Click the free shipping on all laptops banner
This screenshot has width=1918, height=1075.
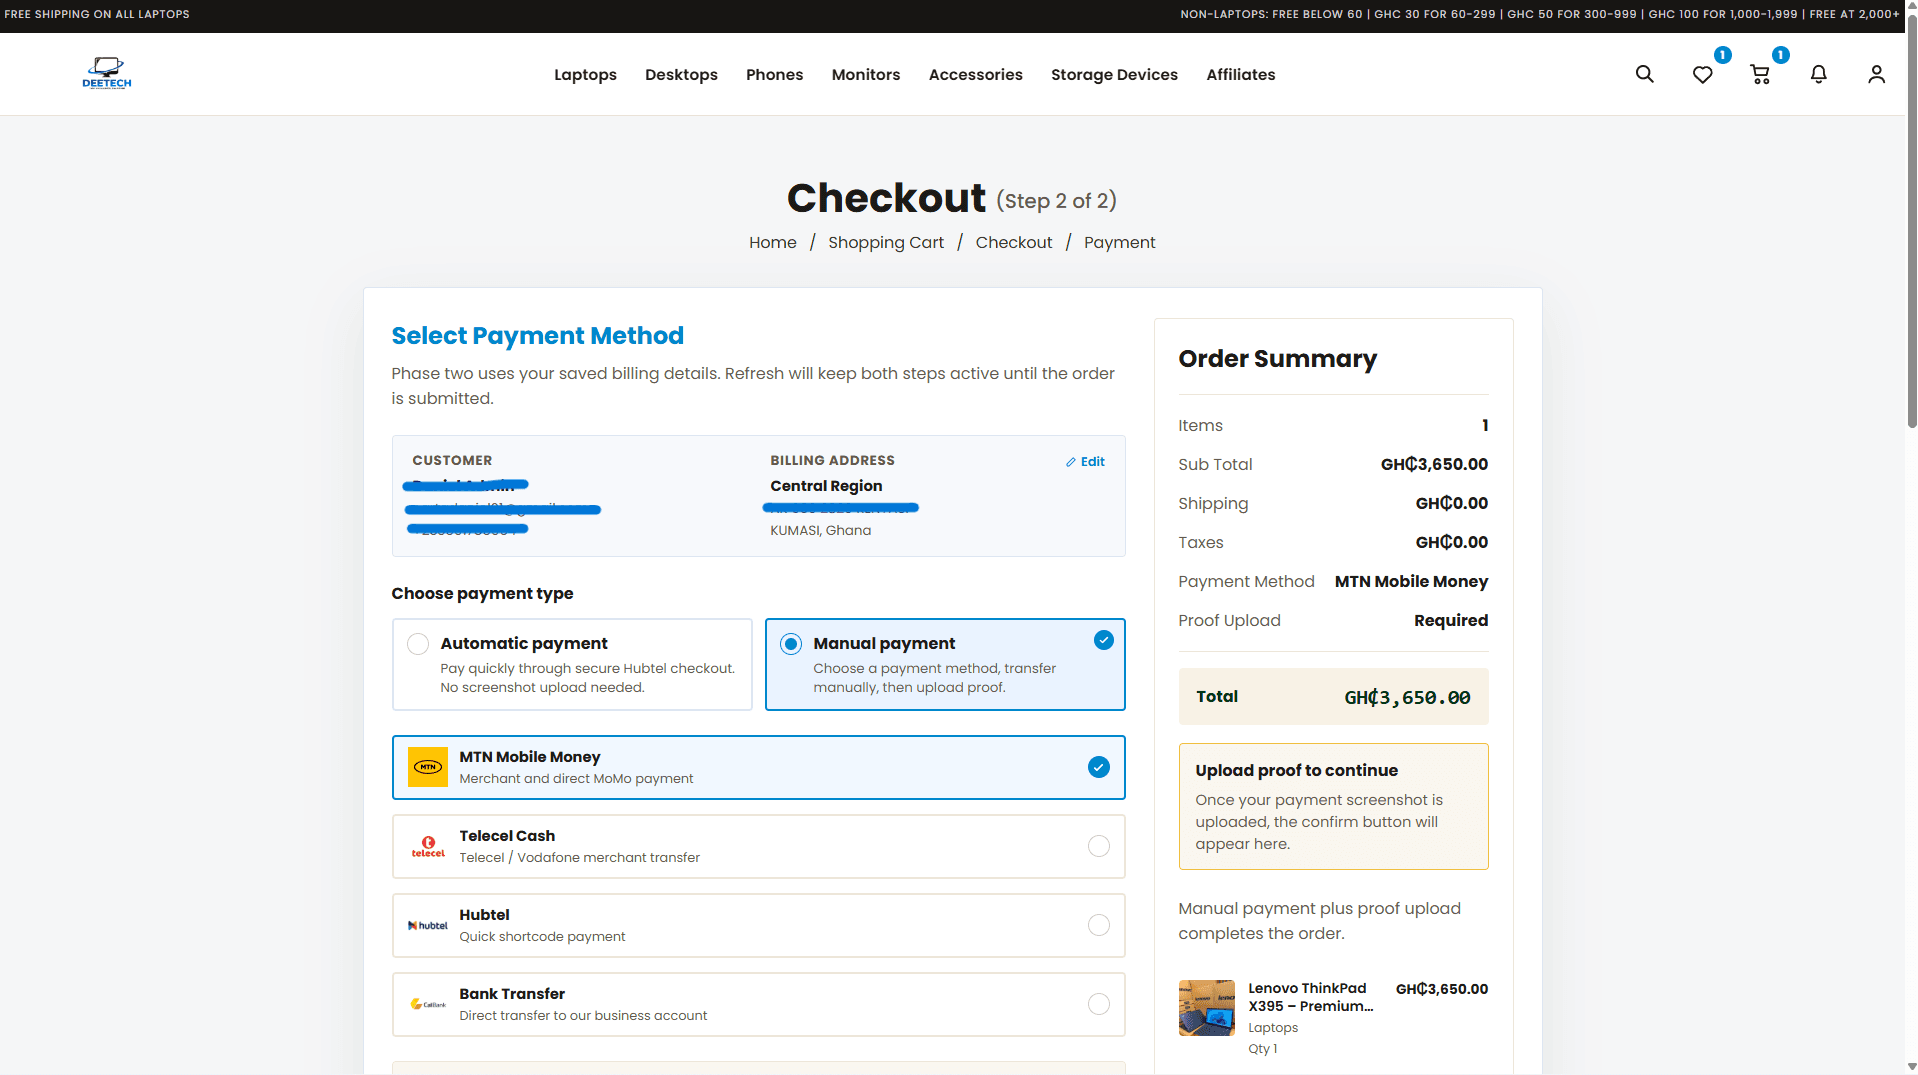pyautogui.click(x=97, y=14)
